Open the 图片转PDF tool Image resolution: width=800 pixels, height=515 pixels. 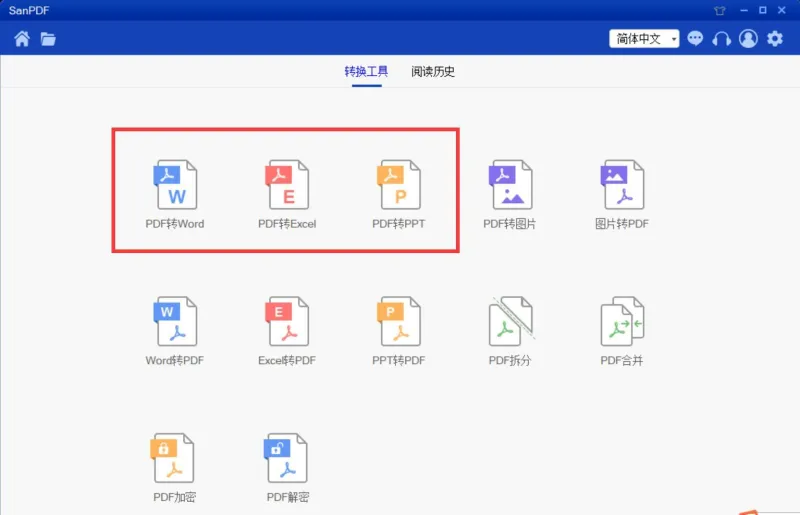pyautogui.click(x=622, y=185)
